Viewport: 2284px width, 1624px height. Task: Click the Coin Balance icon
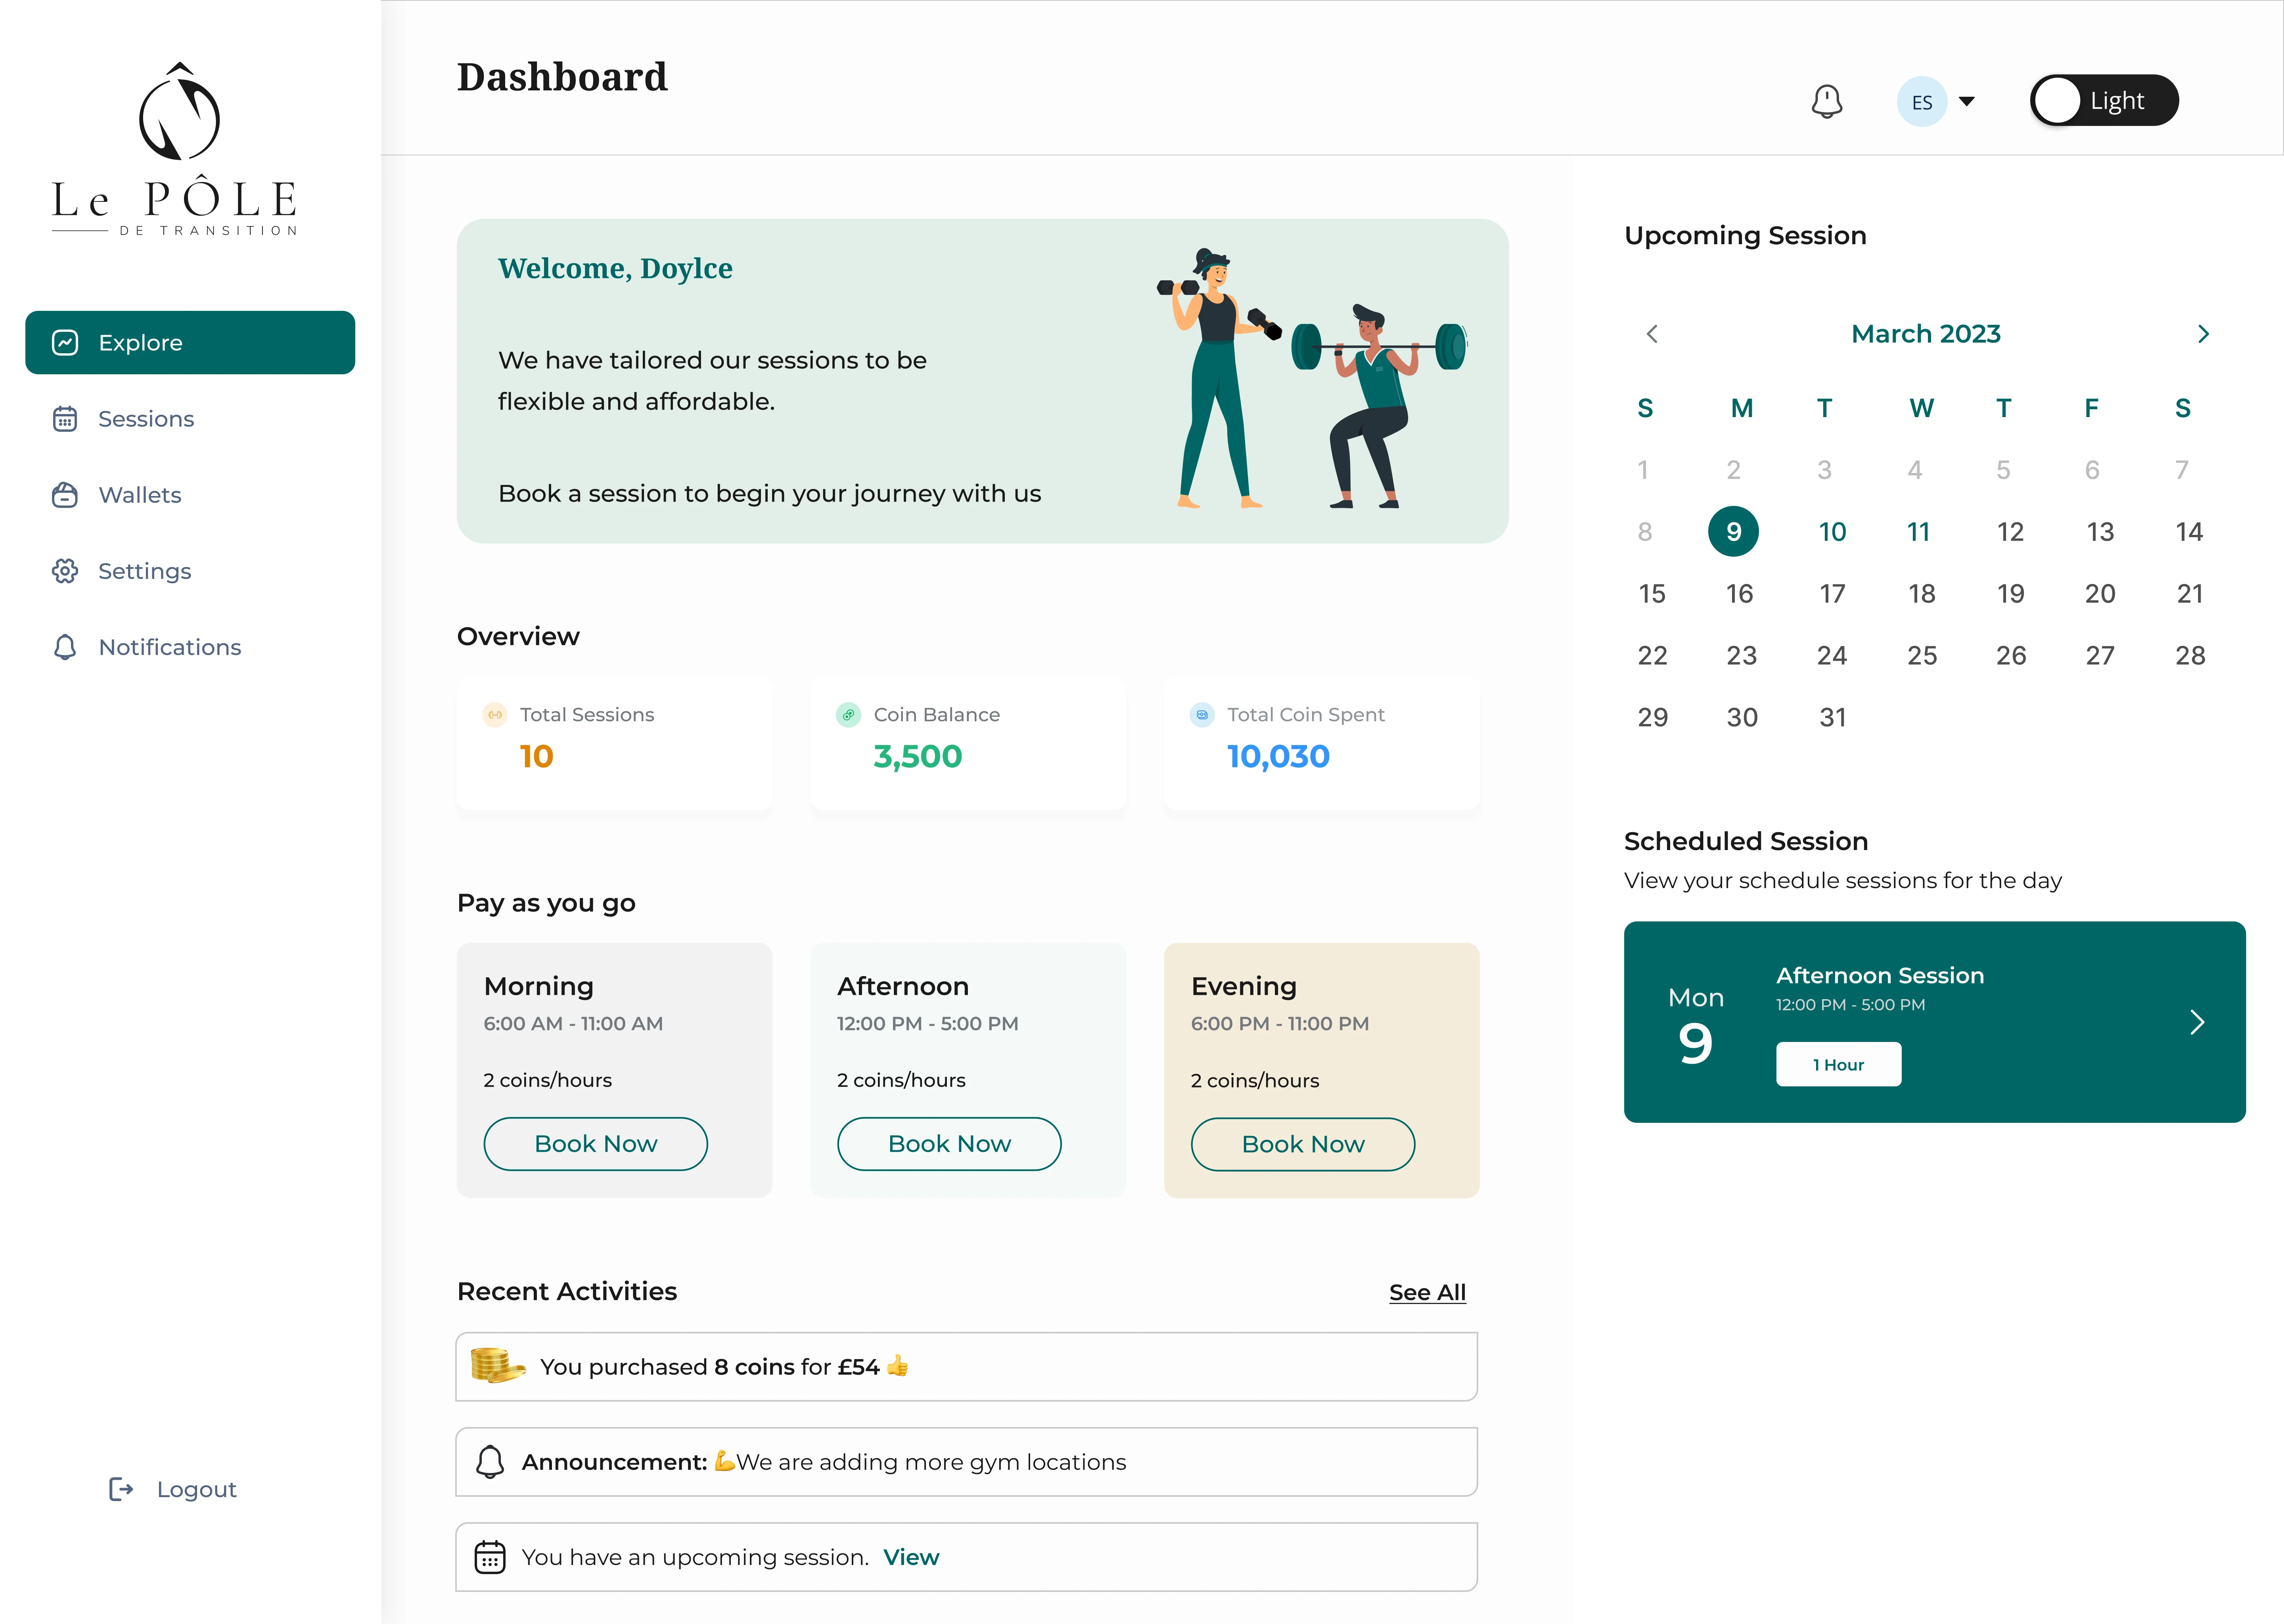(848, 715)
